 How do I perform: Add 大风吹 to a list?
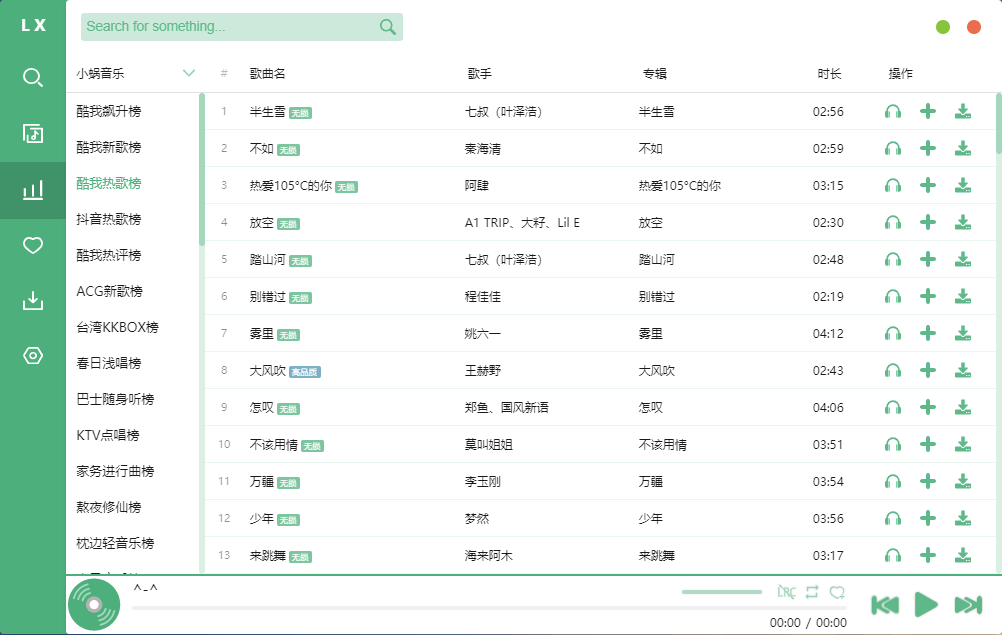click(928, 371)
